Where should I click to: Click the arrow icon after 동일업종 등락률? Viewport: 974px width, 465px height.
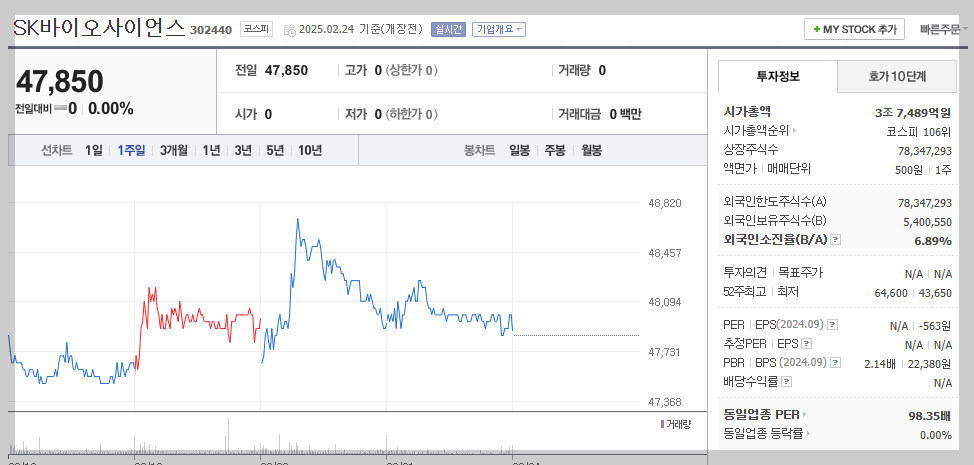click(809, 433)
